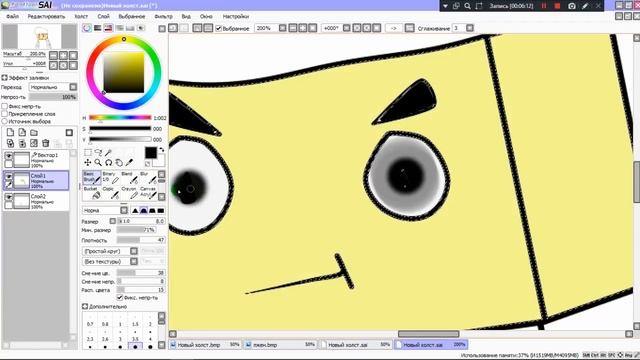
Task: Select the Blend brush tool
Action: (129, 178)
